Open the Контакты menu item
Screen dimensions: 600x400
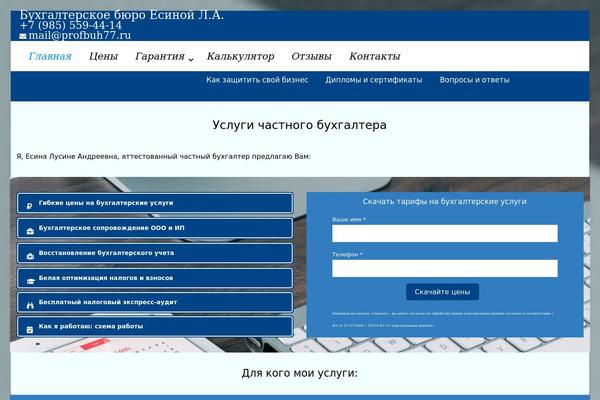(x=375, y=56)
